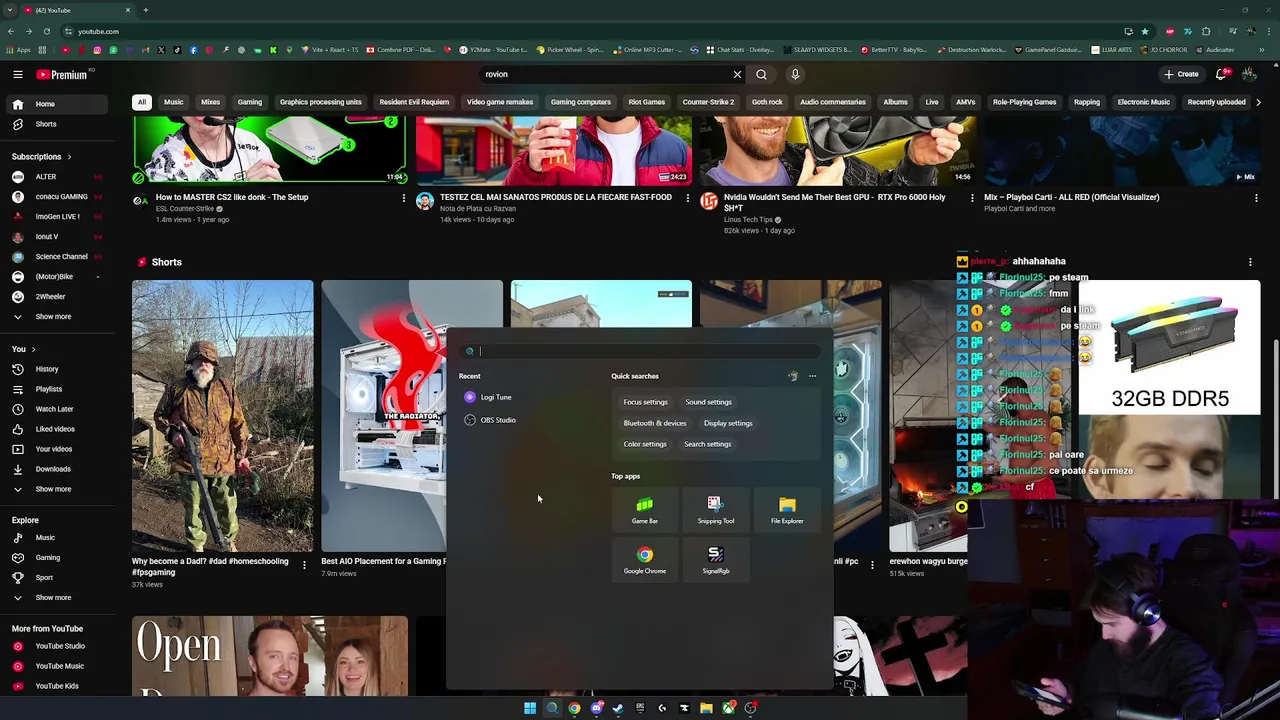
Task: Select the Live filter chip
Action: coord(932,102)
